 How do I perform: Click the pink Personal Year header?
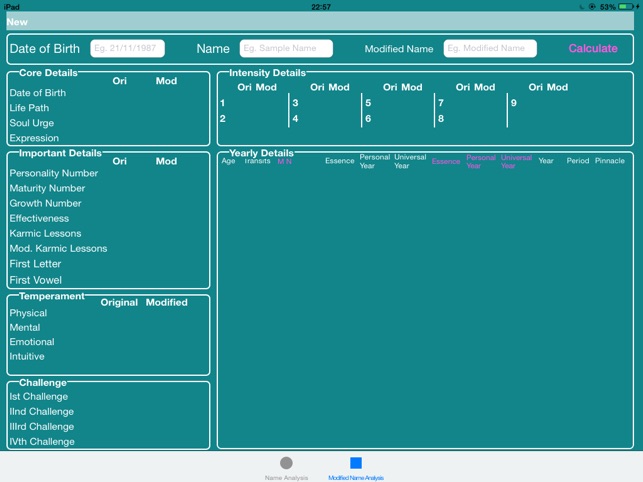(x=481, y=162)
